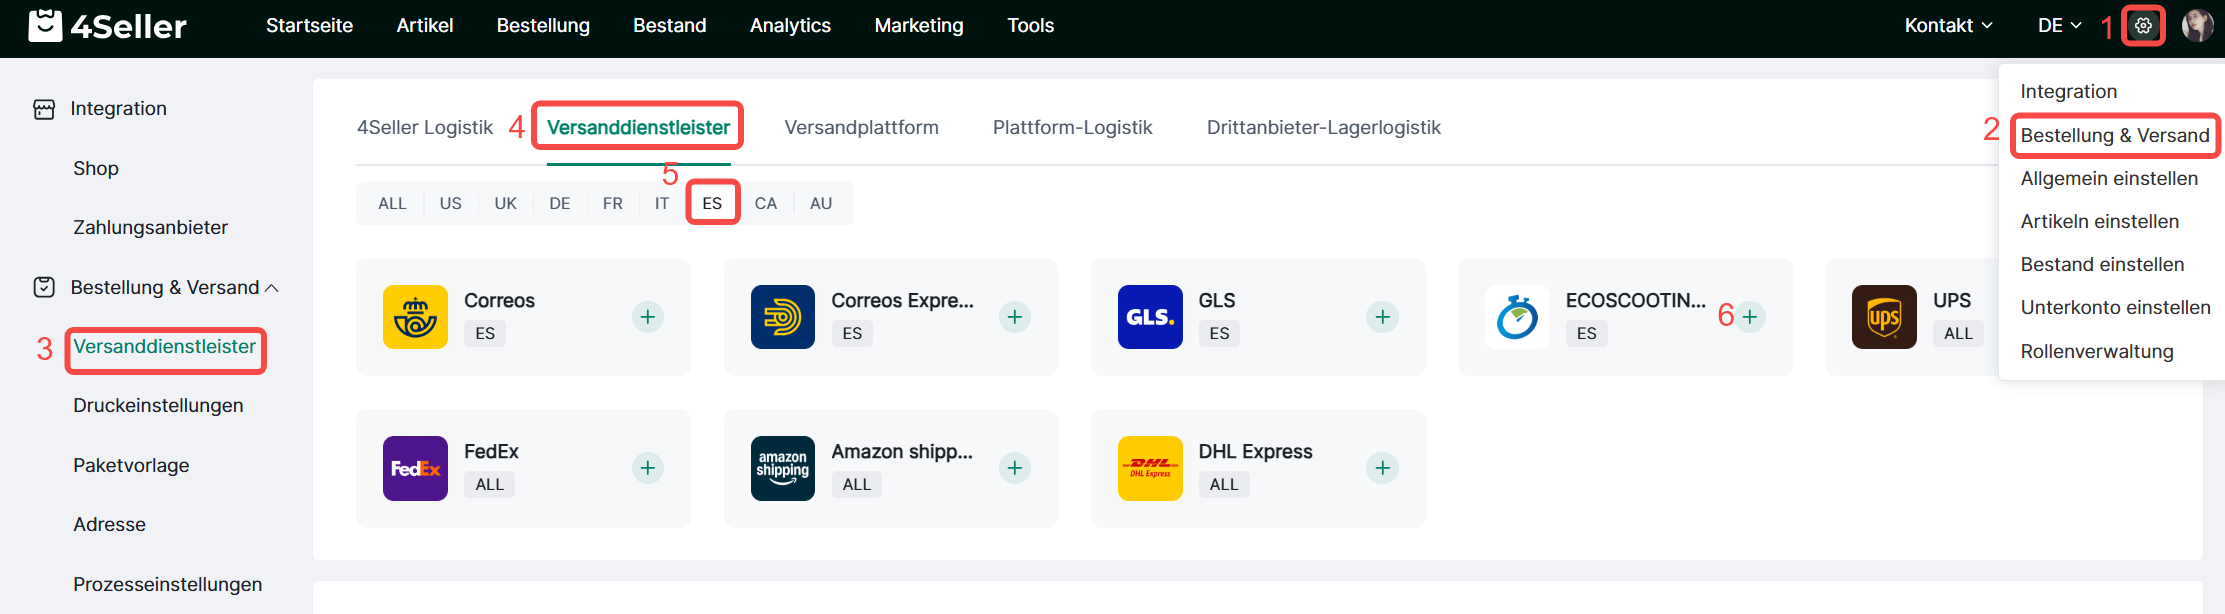Add DHL Express via plus icon
This screenshot has height=614, width=2225.
tap(1382, 468)
